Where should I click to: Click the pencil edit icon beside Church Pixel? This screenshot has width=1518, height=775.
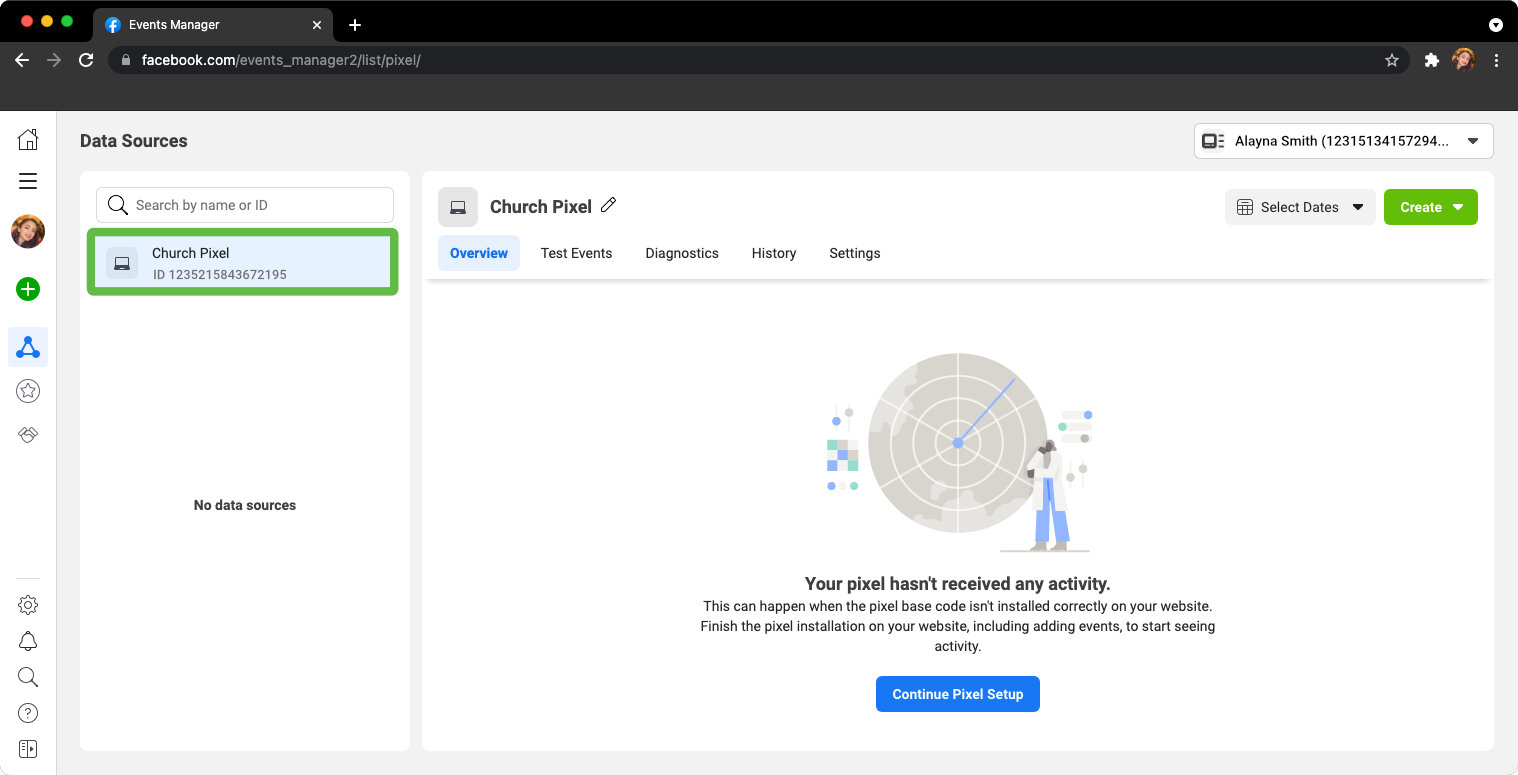click(608, 205)
